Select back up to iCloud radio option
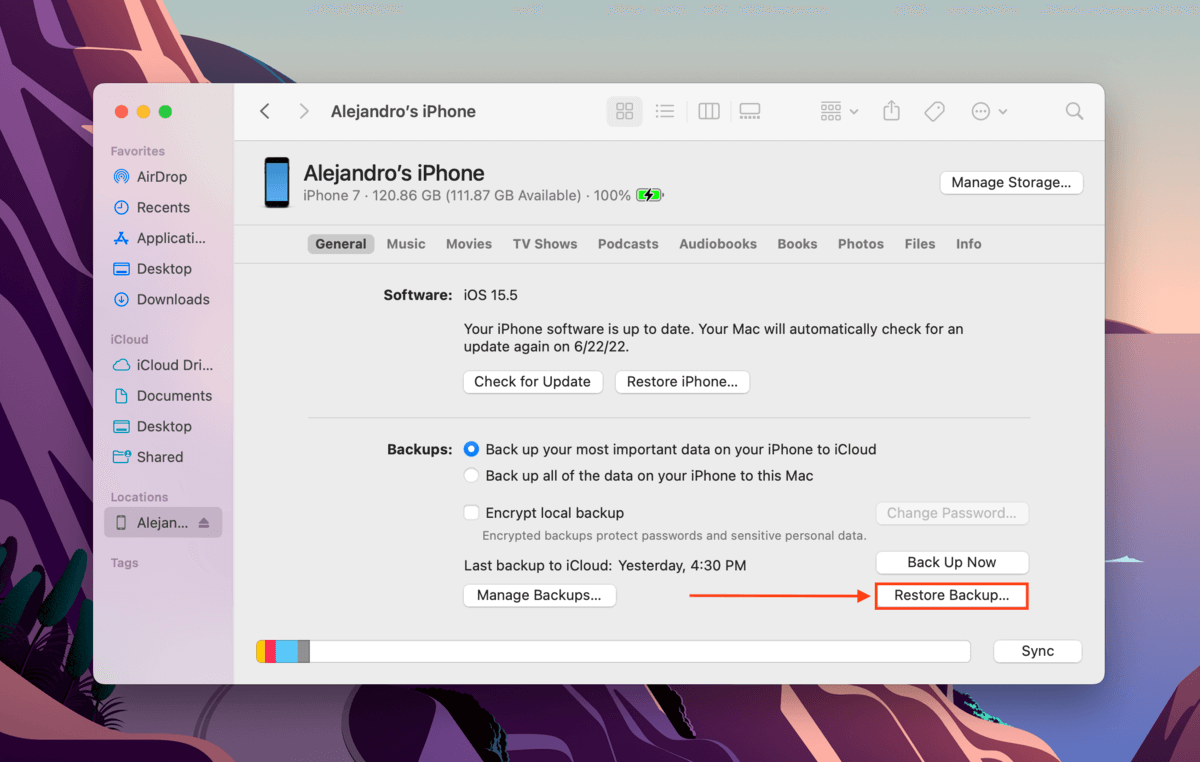This screenshot has height=762, width=1200. point(472,450)
